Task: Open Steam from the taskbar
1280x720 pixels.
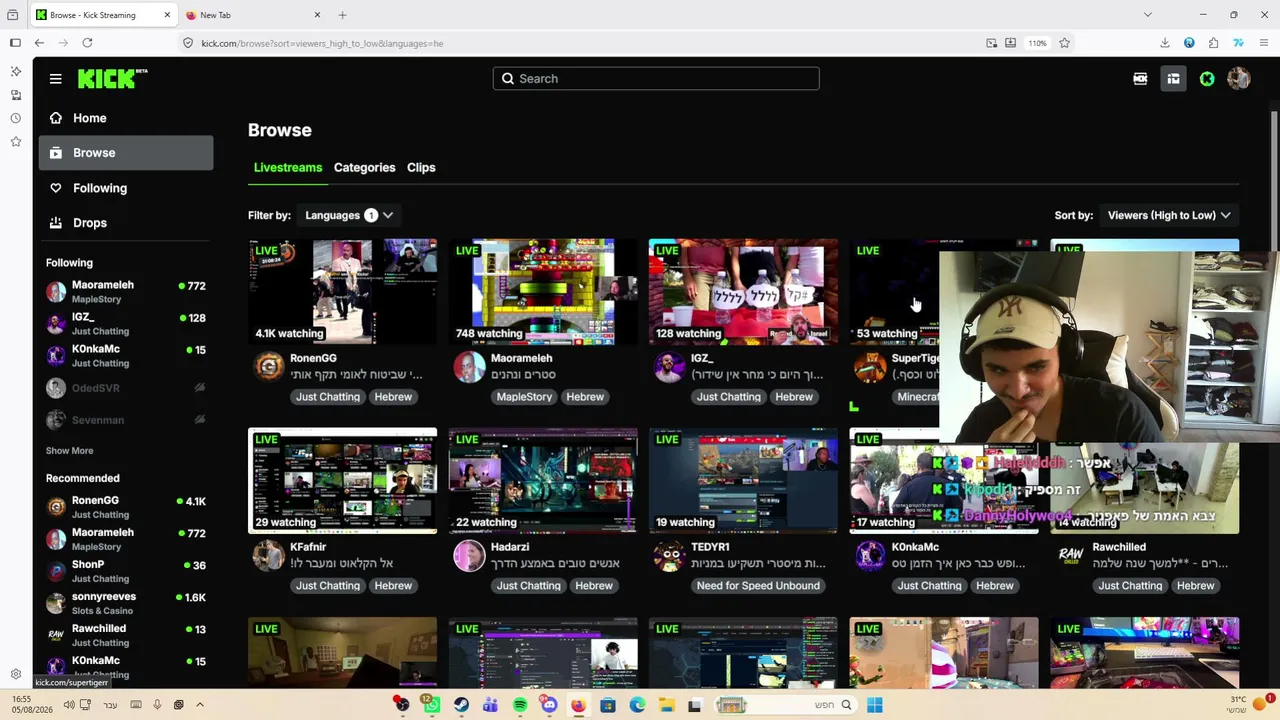Action: click(x=461, y=705)
